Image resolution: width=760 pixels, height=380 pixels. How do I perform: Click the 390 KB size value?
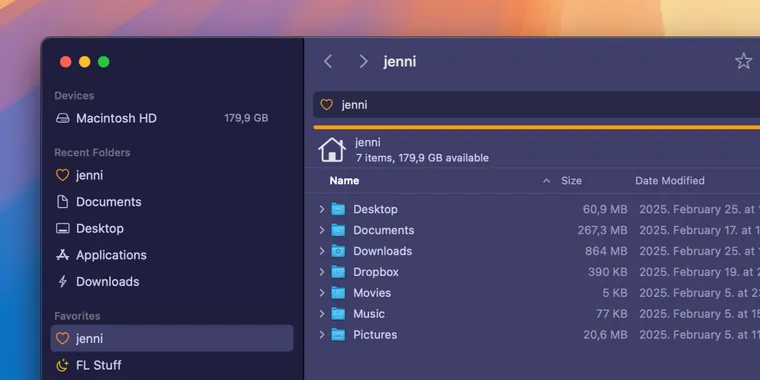608,272
